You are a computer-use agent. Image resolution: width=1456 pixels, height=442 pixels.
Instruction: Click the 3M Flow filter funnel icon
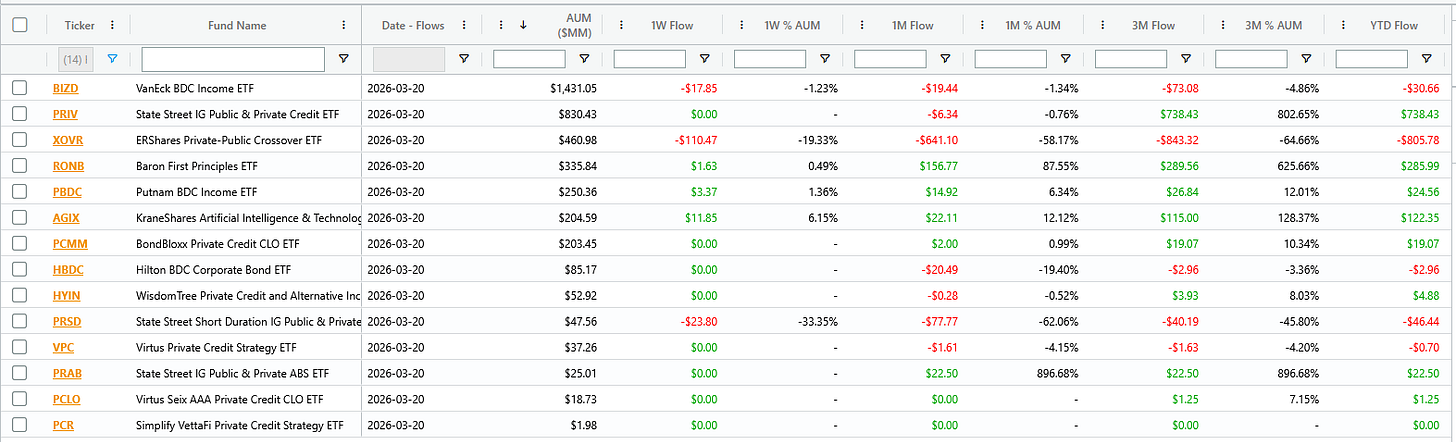pos(1185,59)
